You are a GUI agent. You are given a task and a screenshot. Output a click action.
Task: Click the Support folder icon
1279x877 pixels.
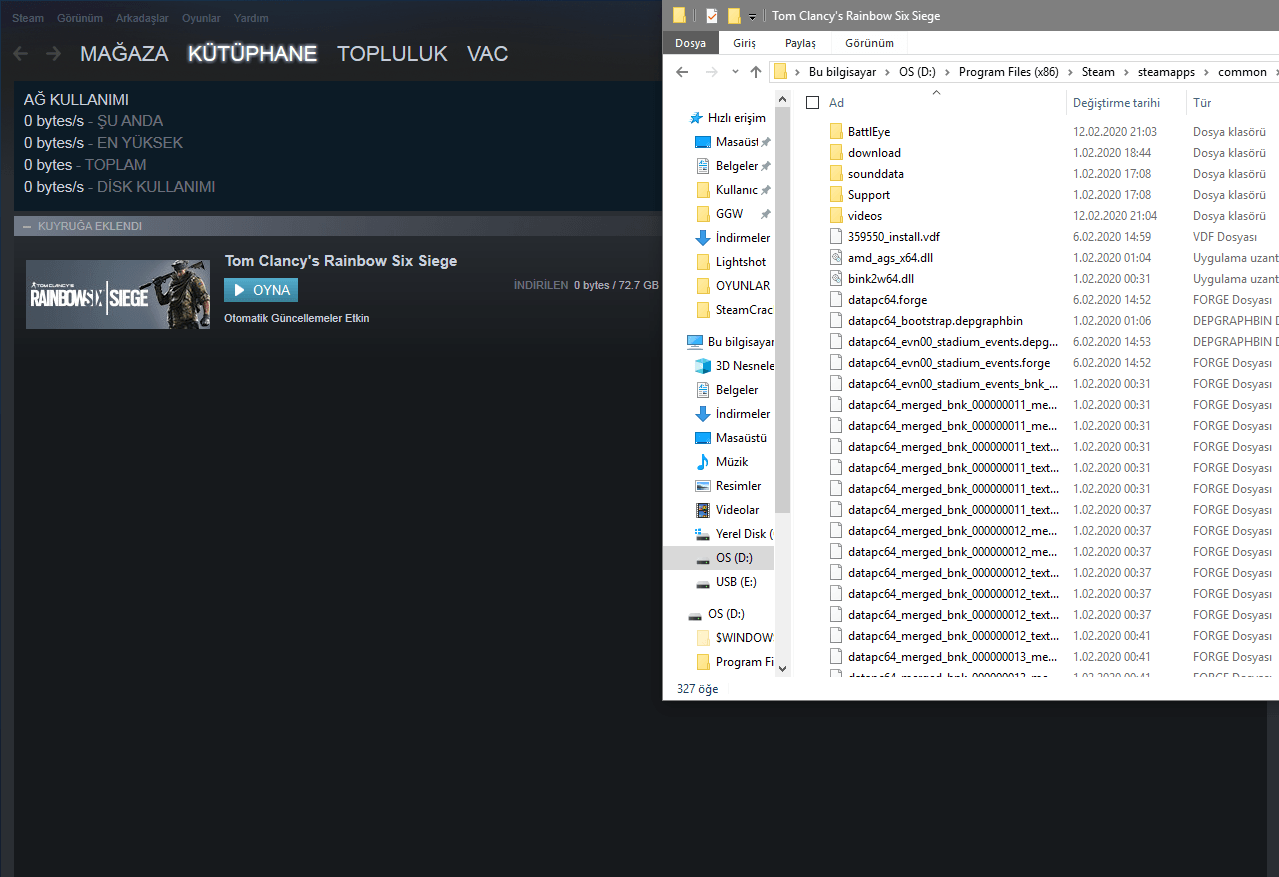pos(837,195)
